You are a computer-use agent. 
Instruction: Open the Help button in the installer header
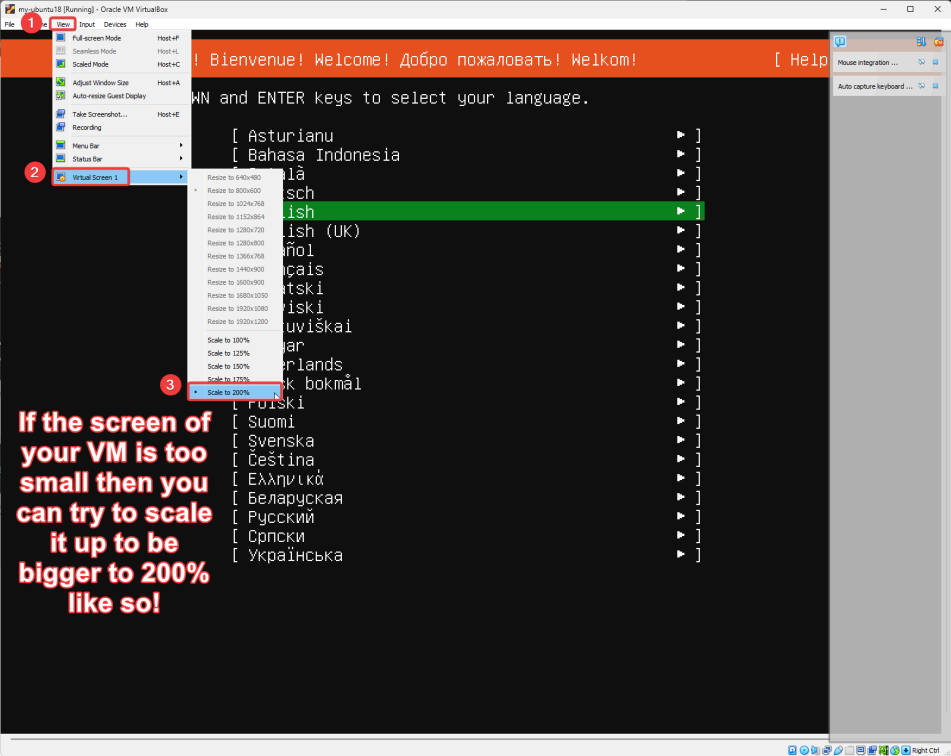801,59
